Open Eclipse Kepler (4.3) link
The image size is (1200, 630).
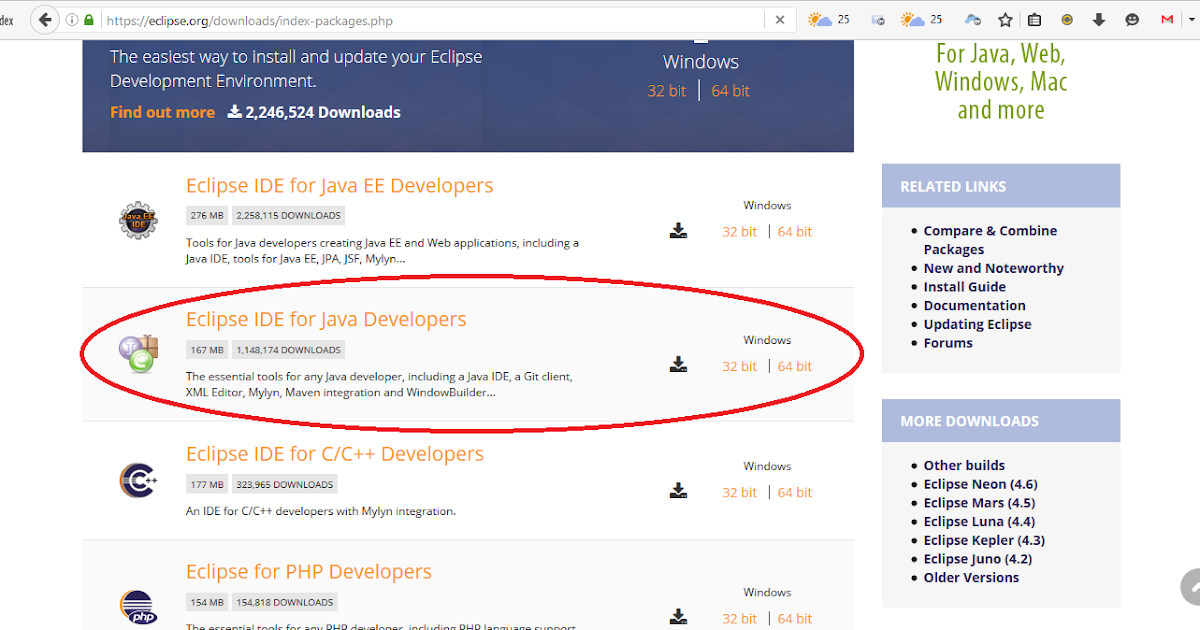coord(984,540)
